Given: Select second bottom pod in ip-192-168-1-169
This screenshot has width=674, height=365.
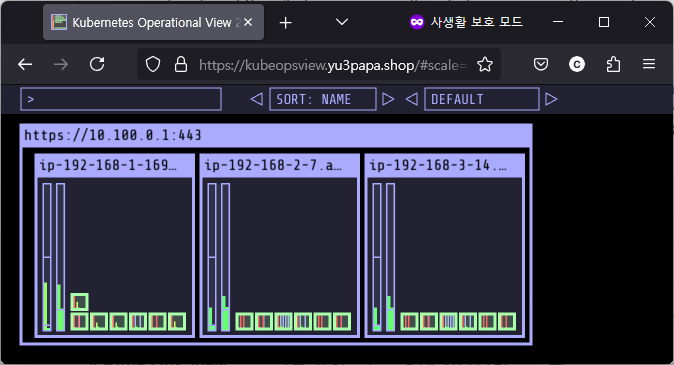Looking at the screenshot, I should (99, 322).
